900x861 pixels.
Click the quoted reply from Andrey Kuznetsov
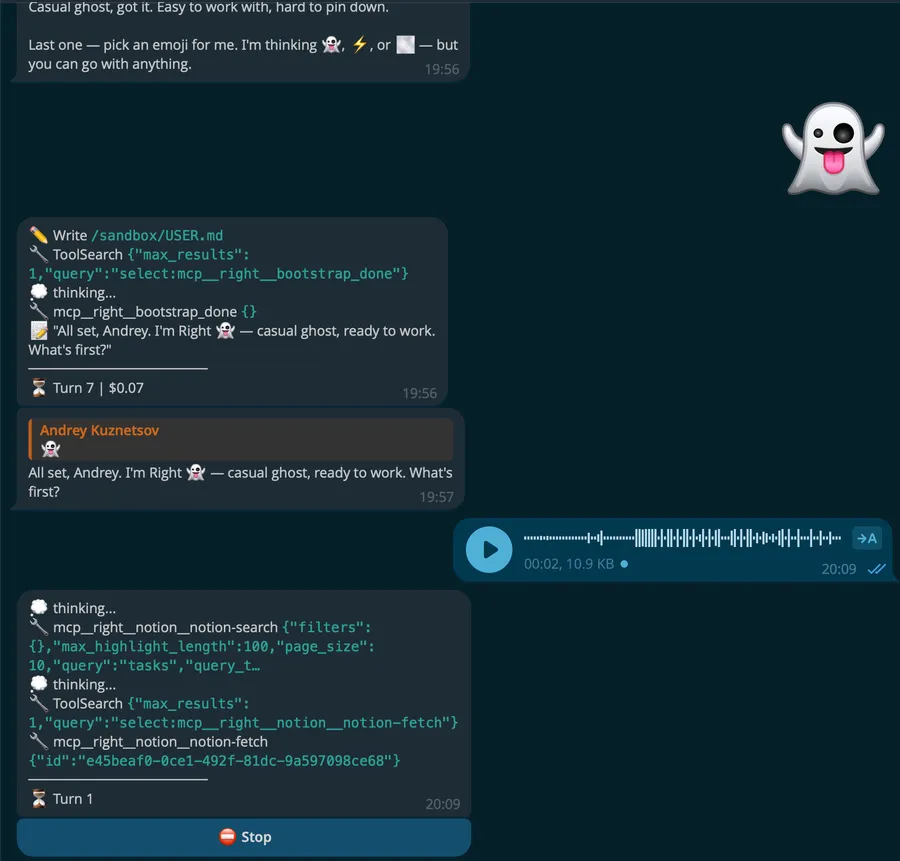coord(241,439)
